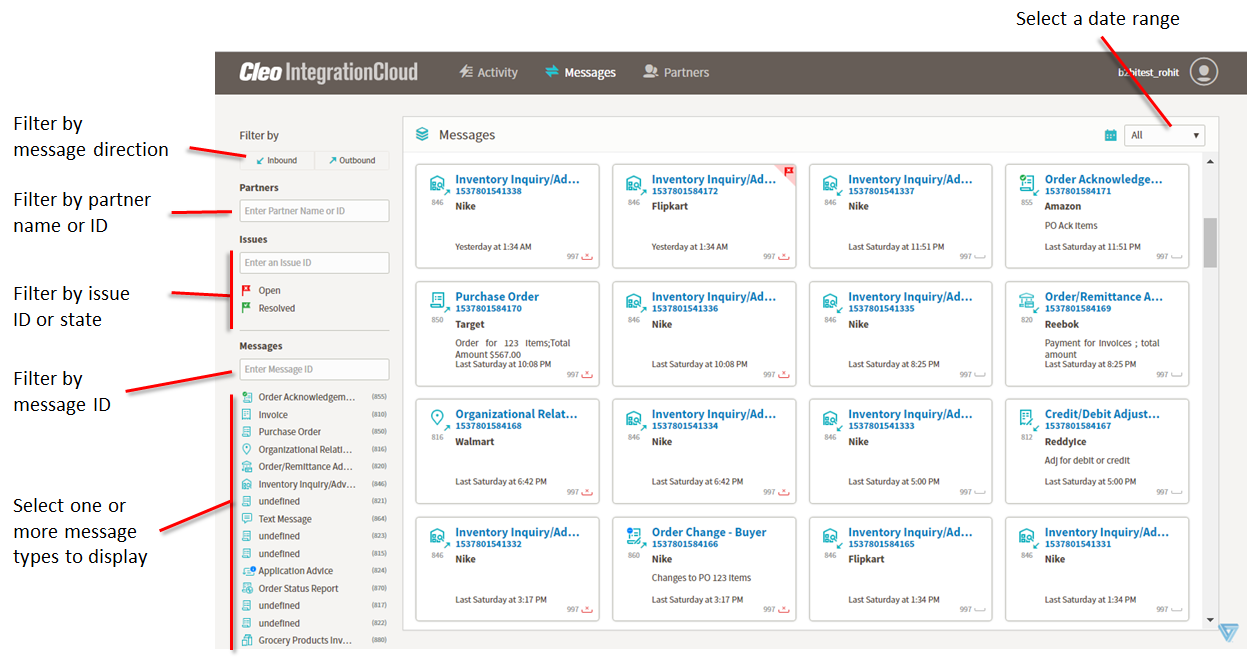Click the Purchase Order card document icon
Viewport: 1247px width, 659px height.
437,299
